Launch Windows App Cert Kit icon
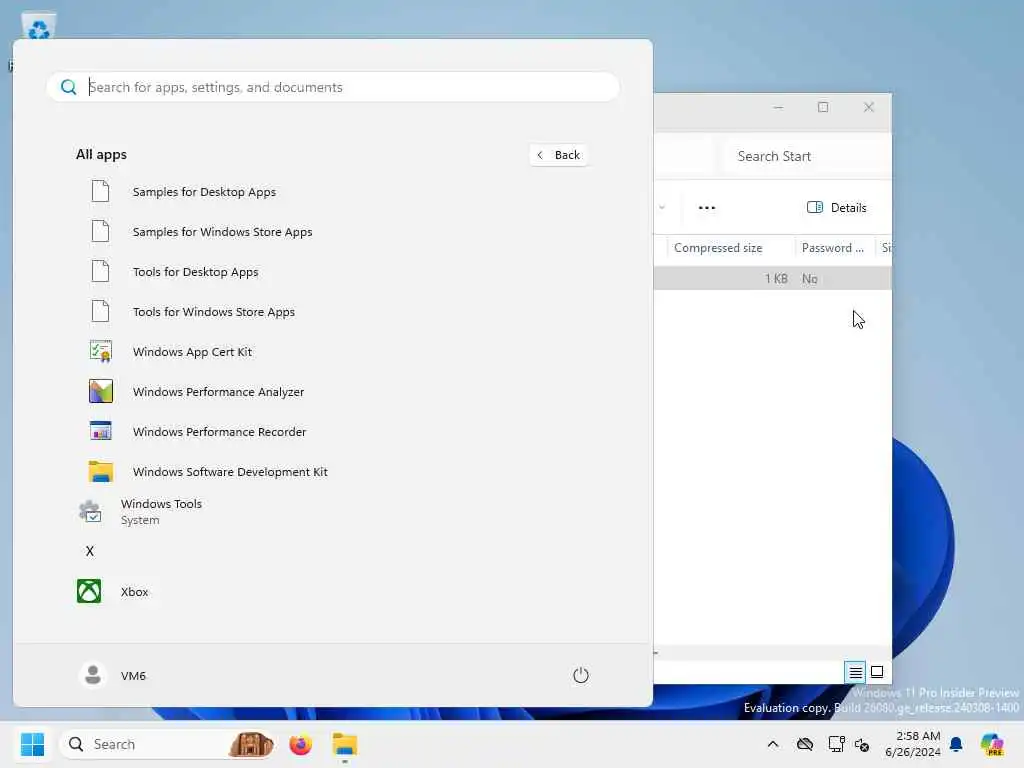 click(101, 351)
